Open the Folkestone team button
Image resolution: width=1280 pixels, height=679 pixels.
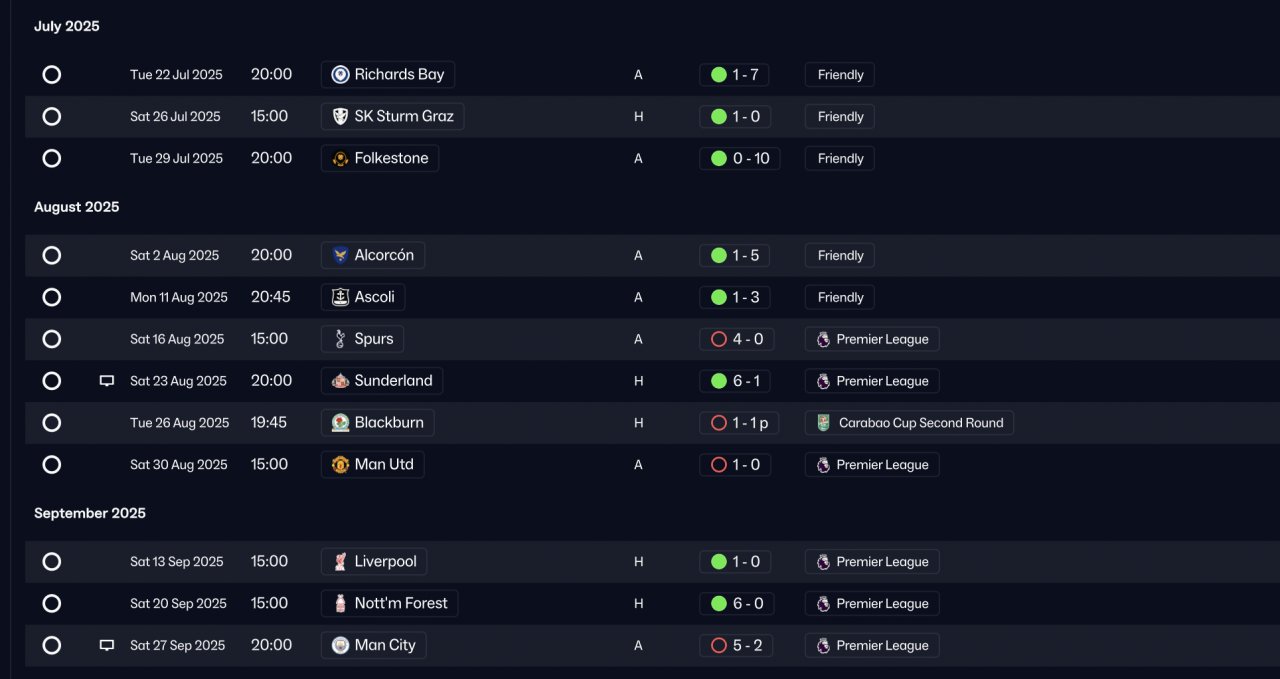pos(380,159)
